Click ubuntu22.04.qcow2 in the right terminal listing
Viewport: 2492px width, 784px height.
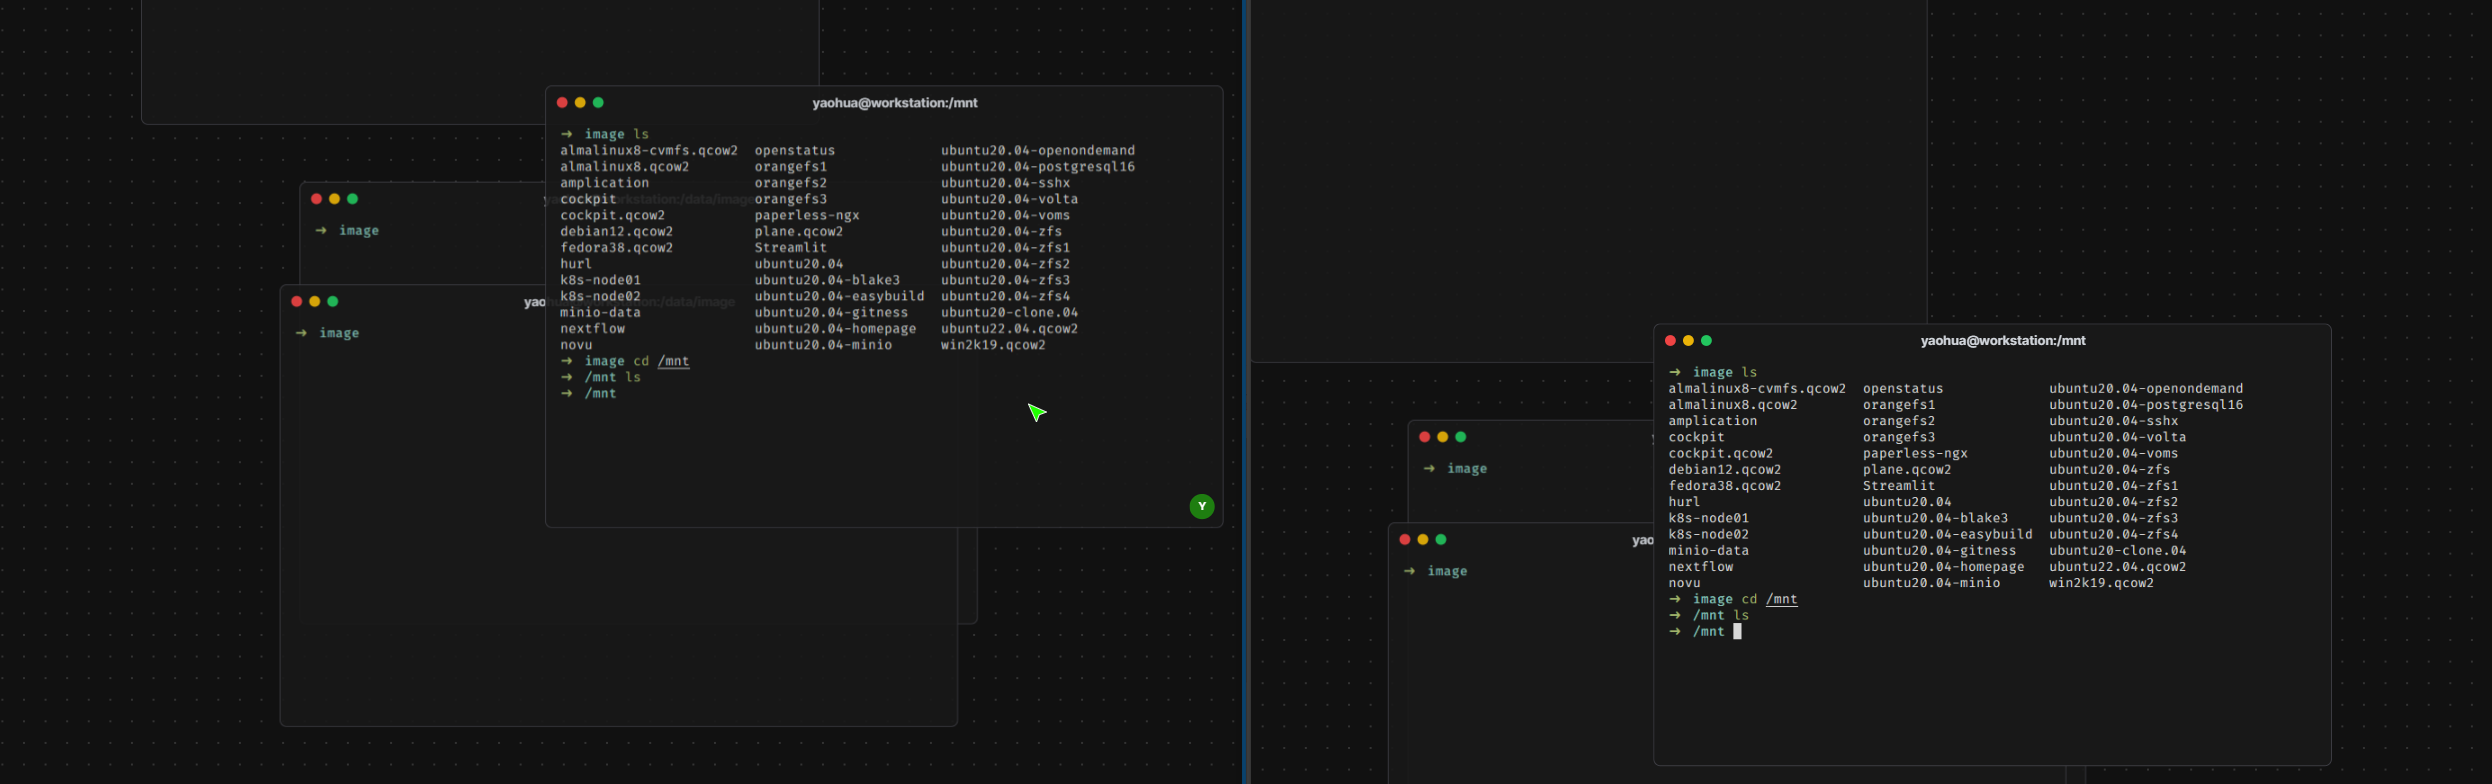(2117, 567)
